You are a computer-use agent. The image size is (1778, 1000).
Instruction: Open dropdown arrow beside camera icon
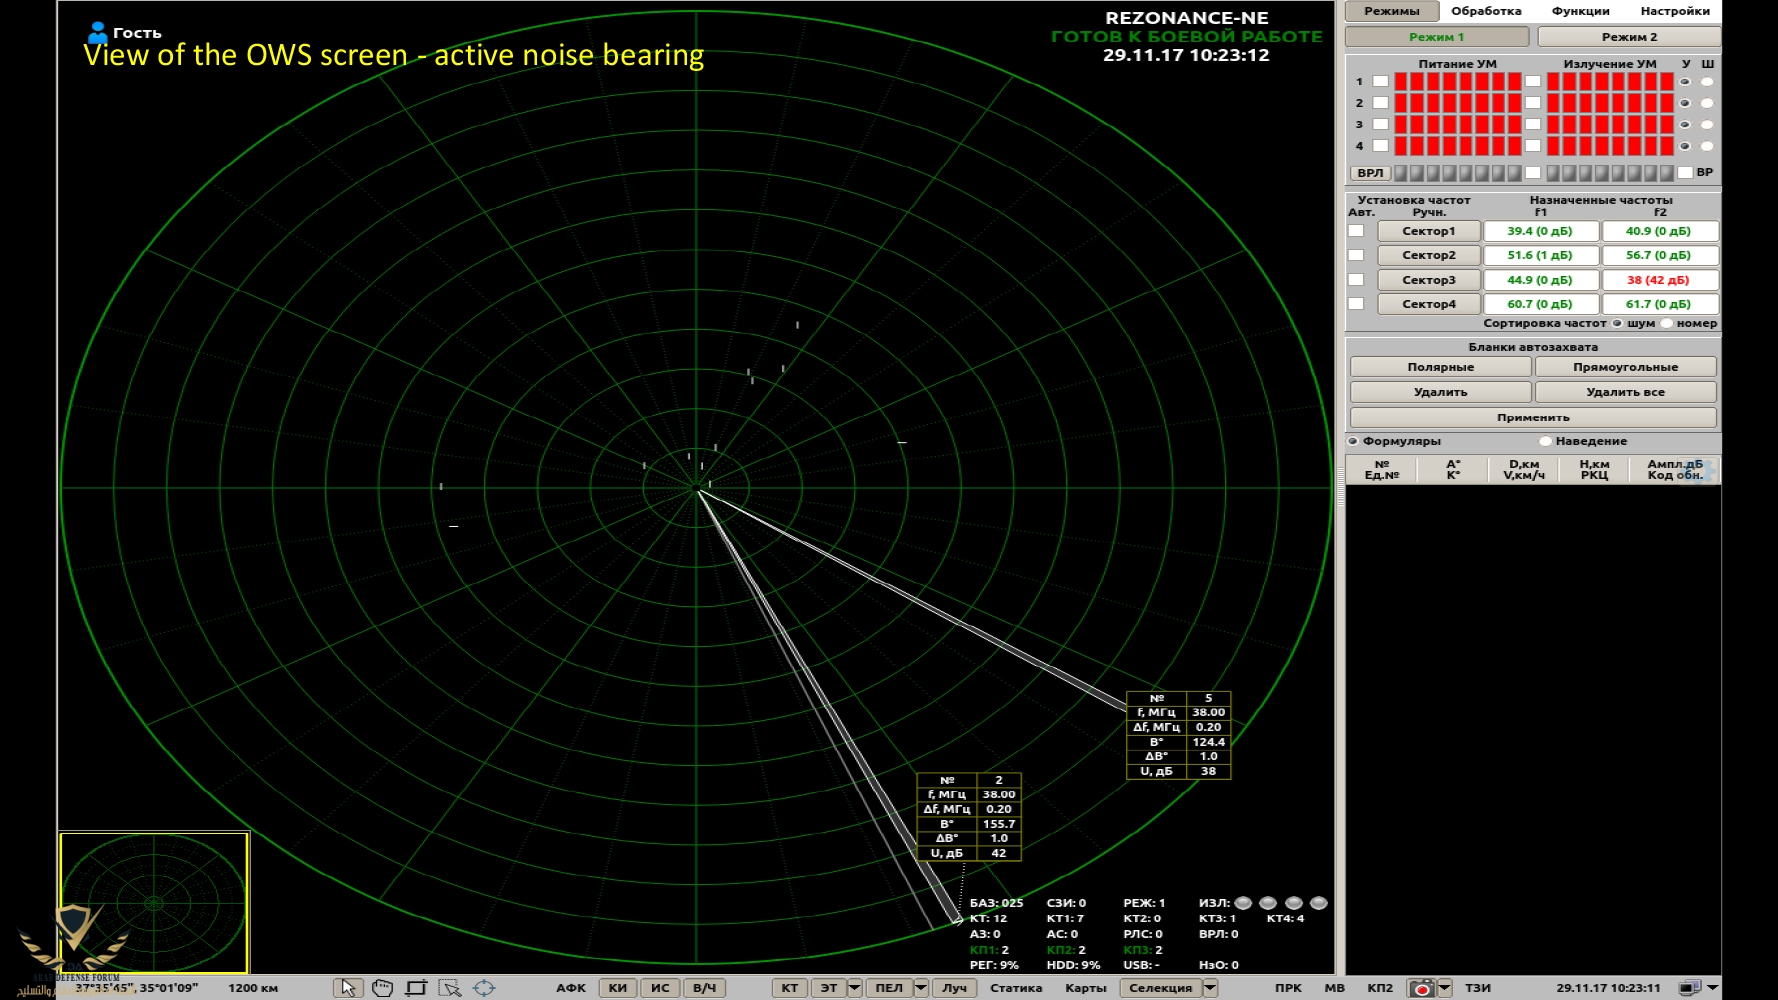pos(1444,988)
